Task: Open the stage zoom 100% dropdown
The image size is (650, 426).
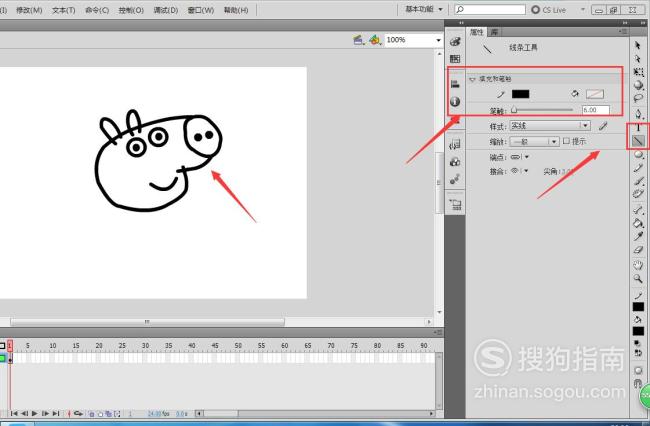Action: point(438,40)
